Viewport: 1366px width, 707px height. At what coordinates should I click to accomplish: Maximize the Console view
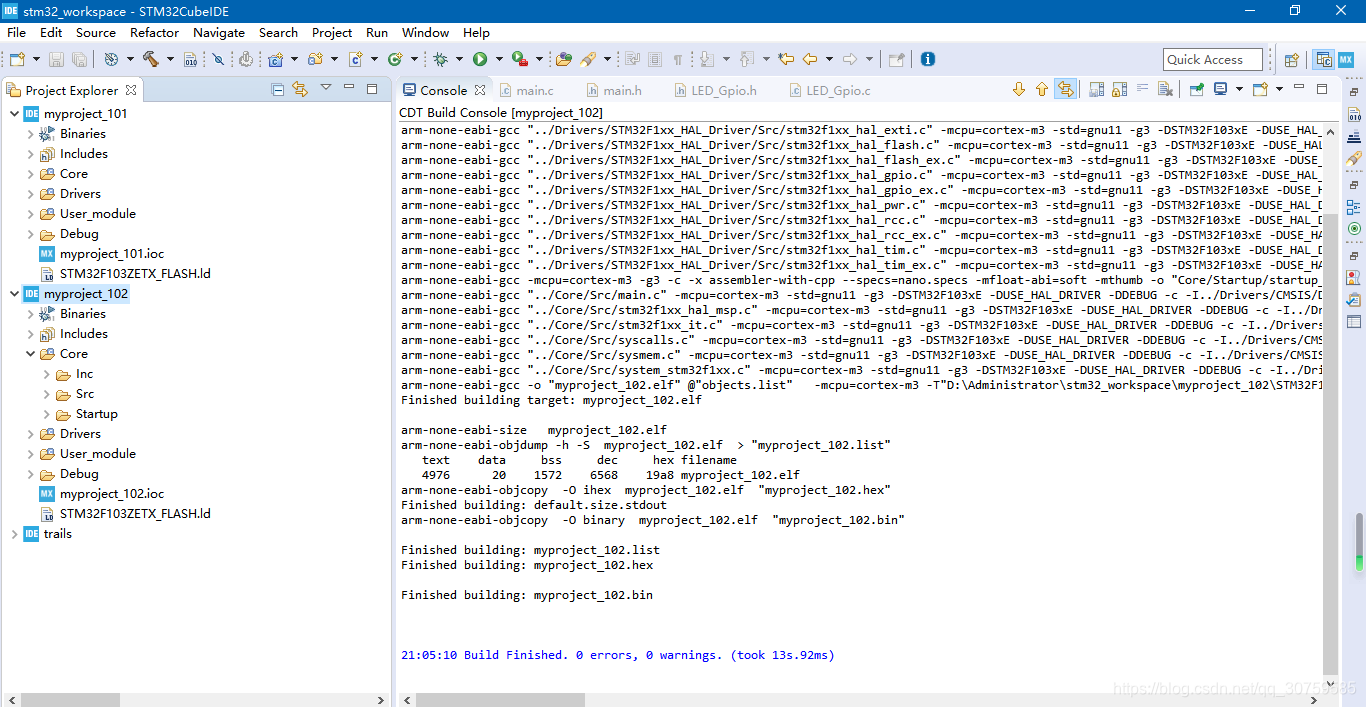click(x=1322, y=89)
